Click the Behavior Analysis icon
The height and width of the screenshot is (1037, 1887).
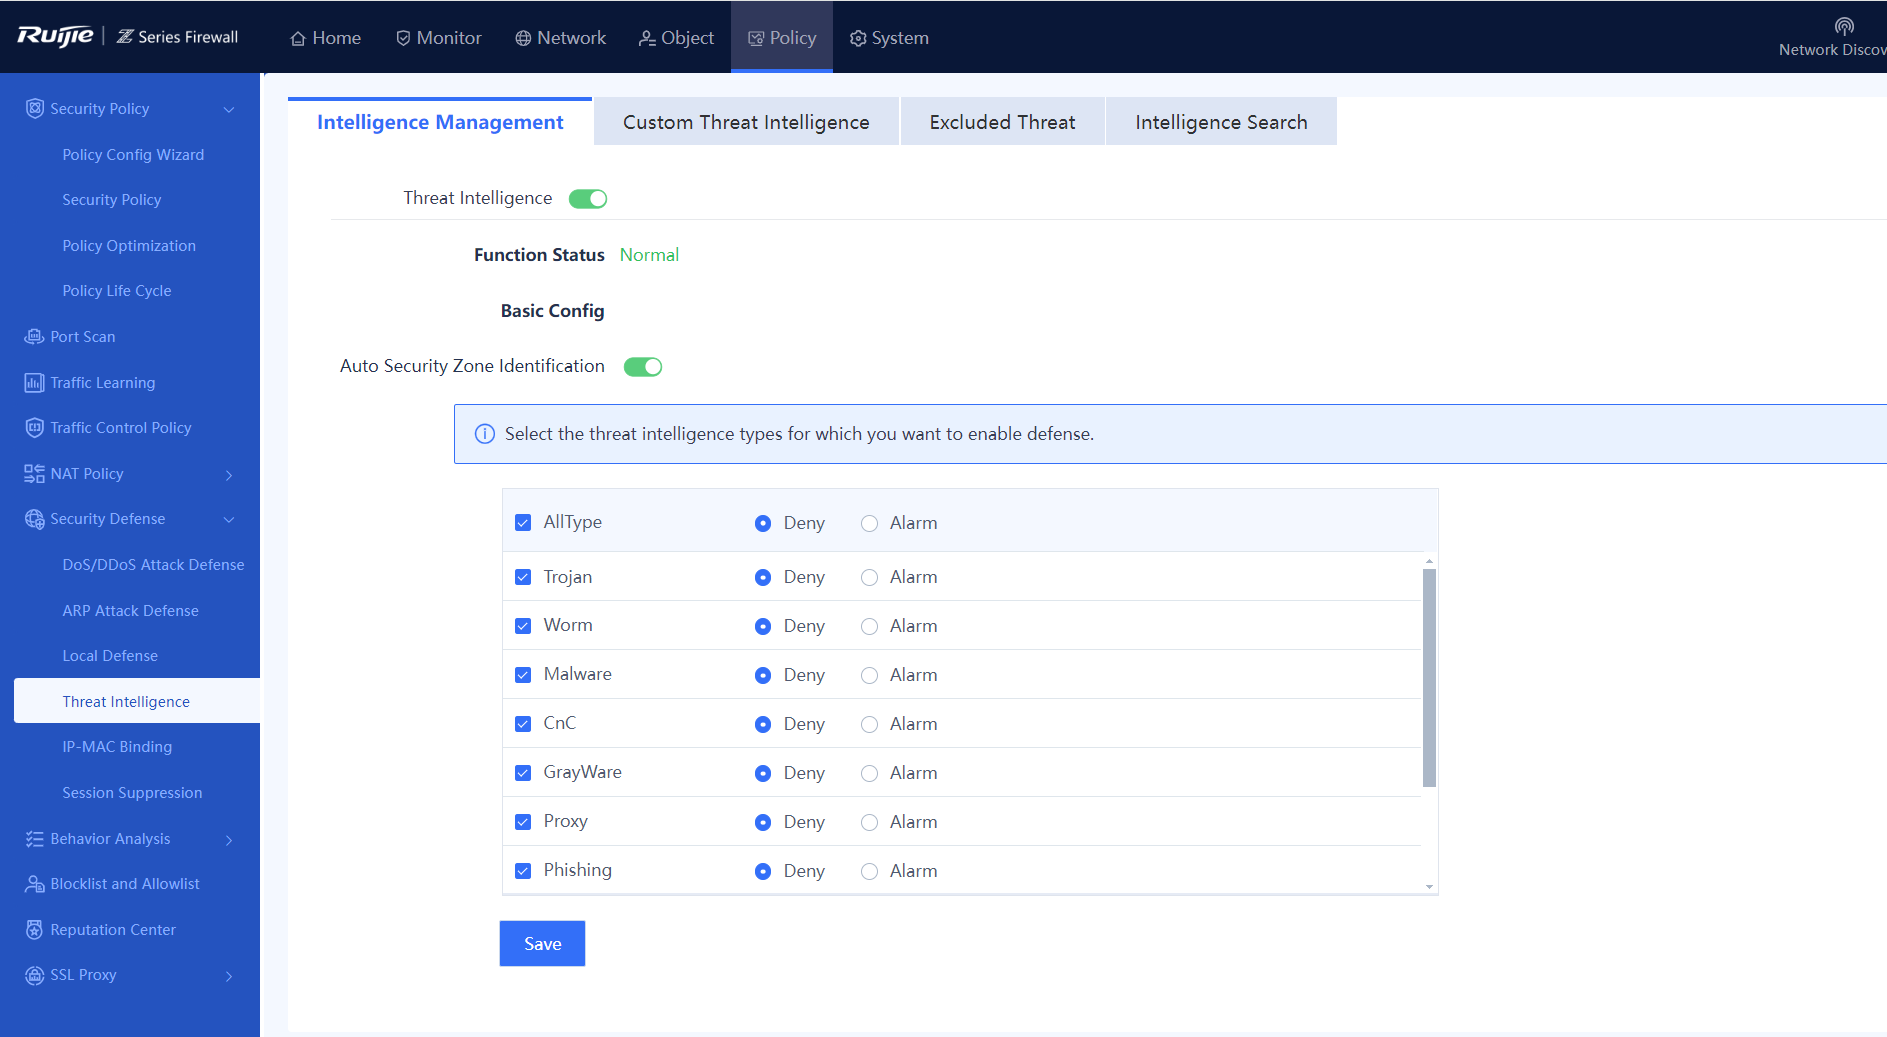pyautogui.click(x=35, y=838)
